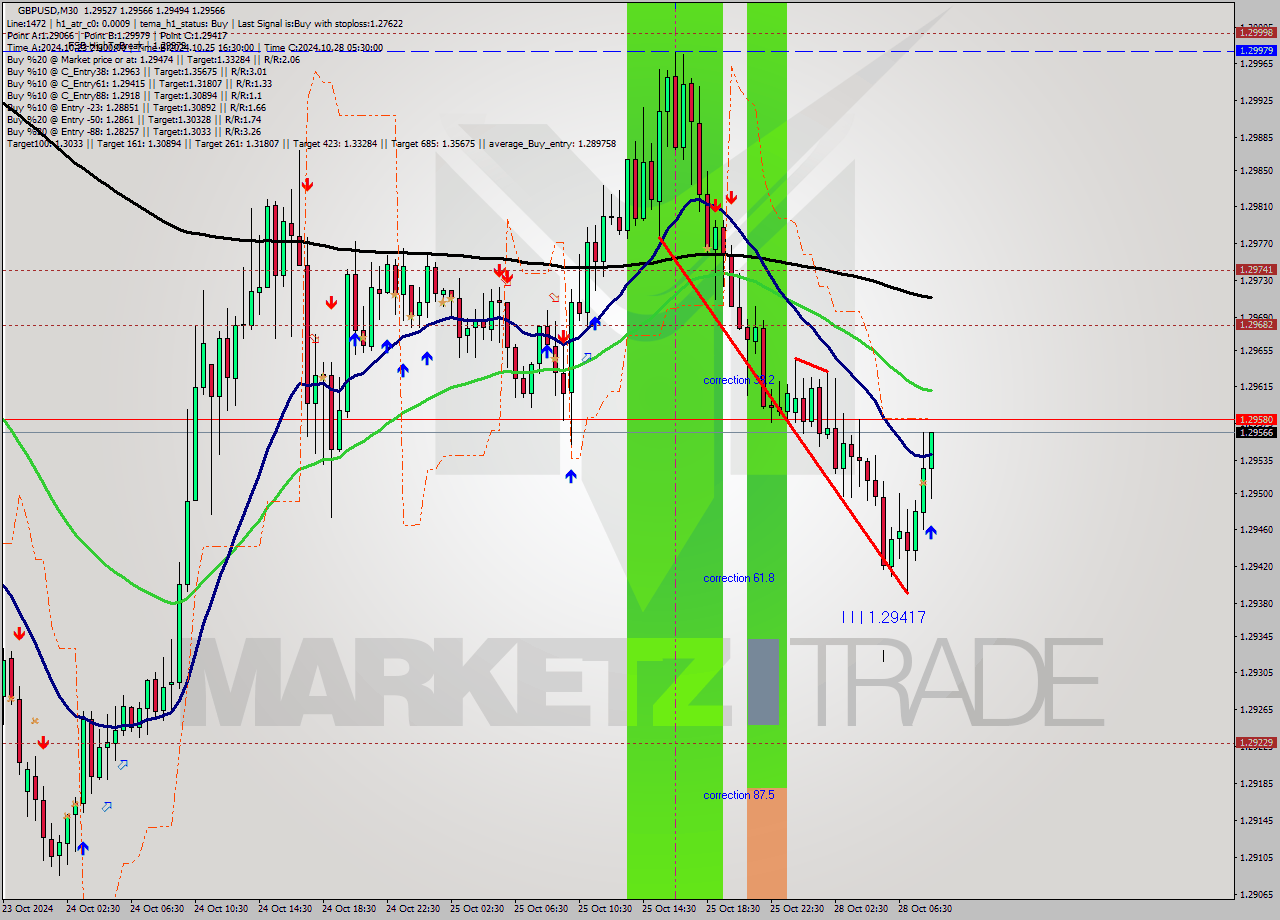Click the 'correction 38.2' label
1280x920 pixels.
[739, 380]
